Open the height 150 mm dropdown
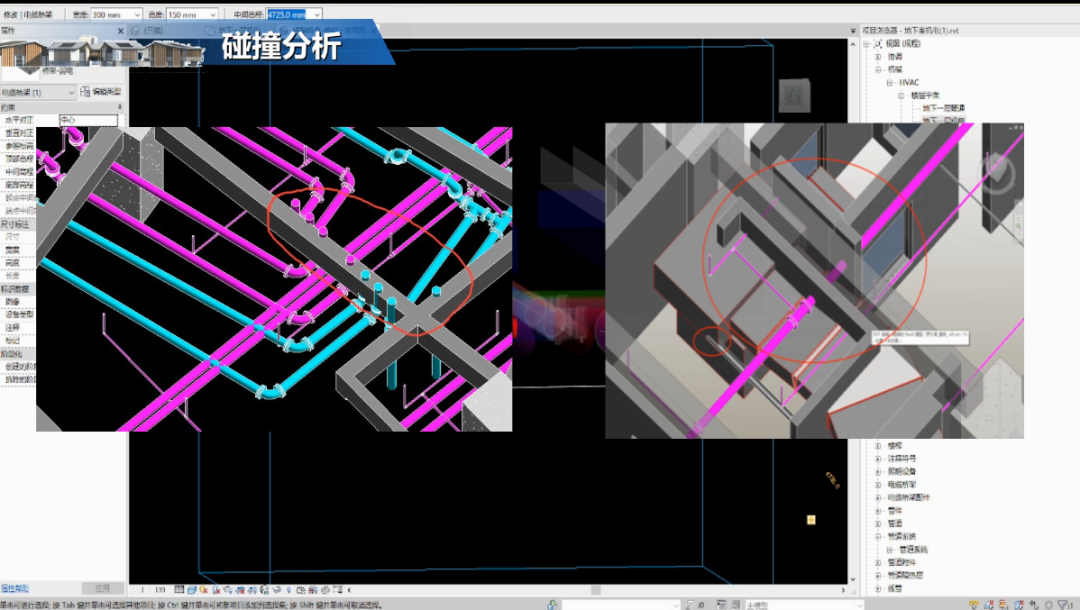Image resolution: width=1080 pixels, height=610 pixels. (212, 15)
